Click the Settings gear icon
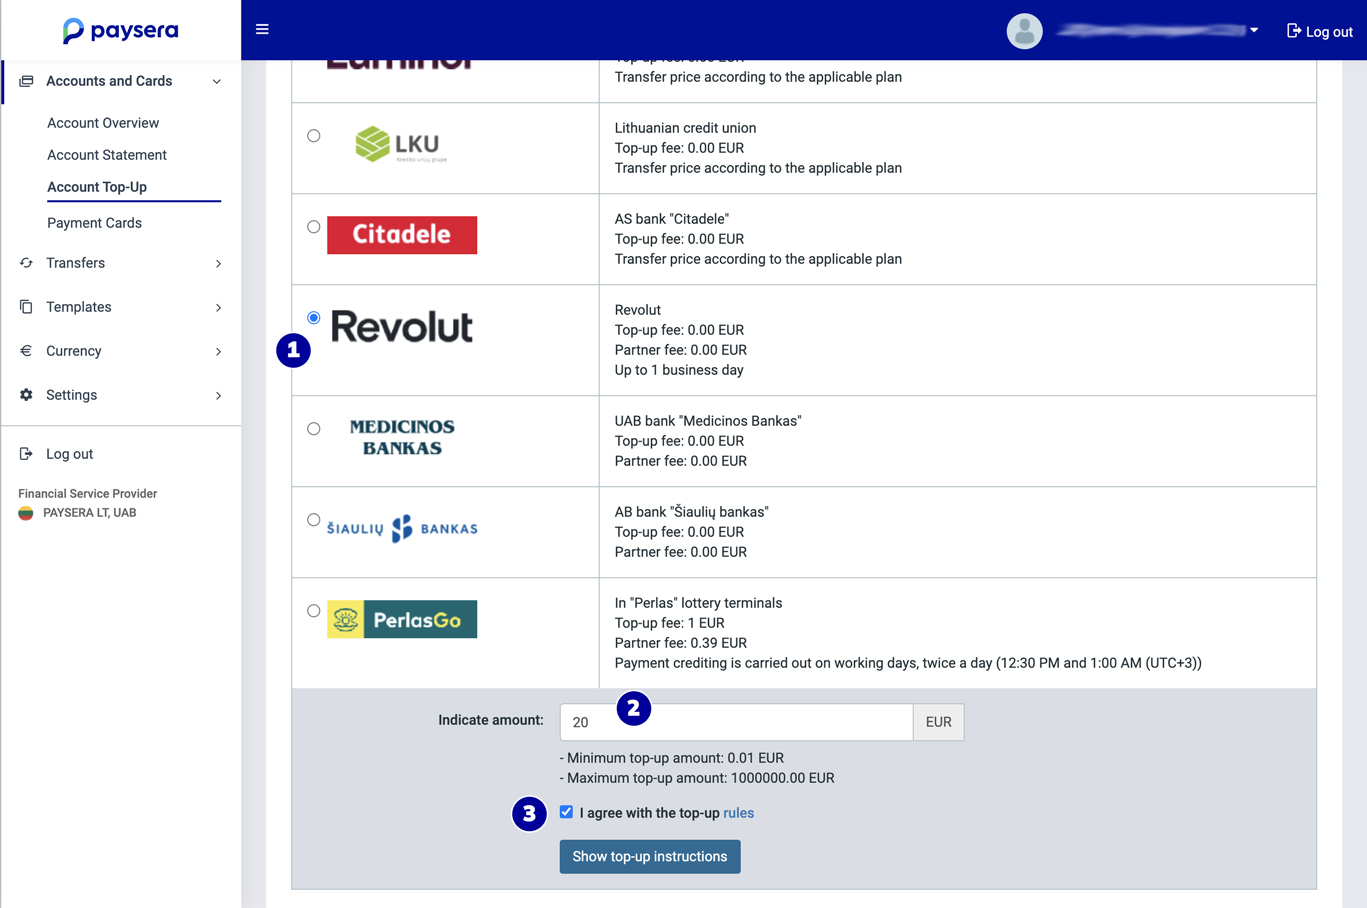This screenshot has height=908, width=1367. tap(26, 395)
